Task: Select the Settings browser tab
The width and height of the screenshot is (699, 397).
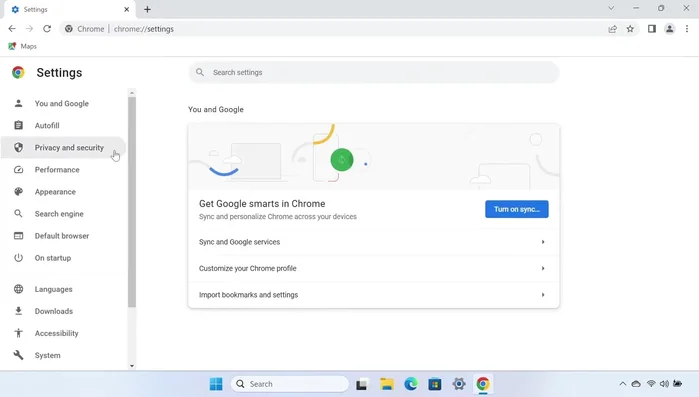Action: point(69,9)
